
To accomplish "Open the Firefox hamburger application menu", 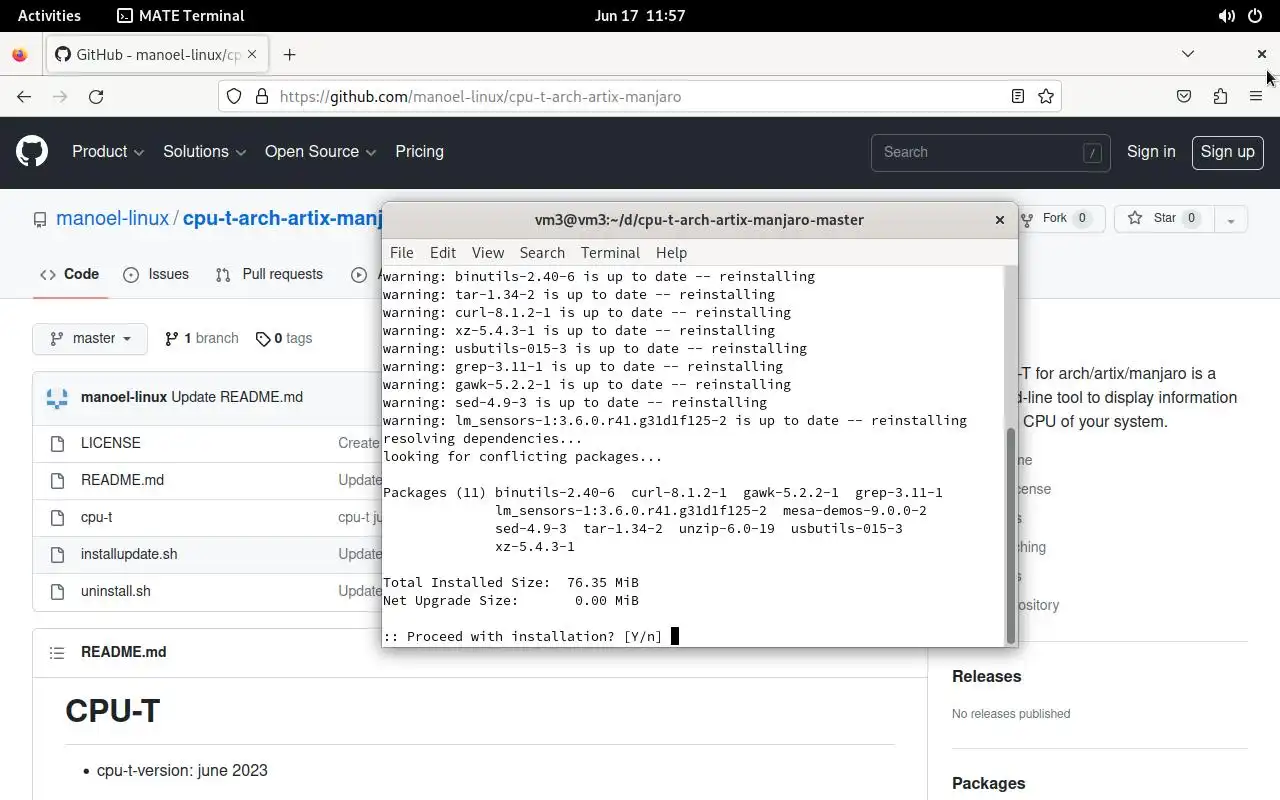I will [x=1256, y=97].
